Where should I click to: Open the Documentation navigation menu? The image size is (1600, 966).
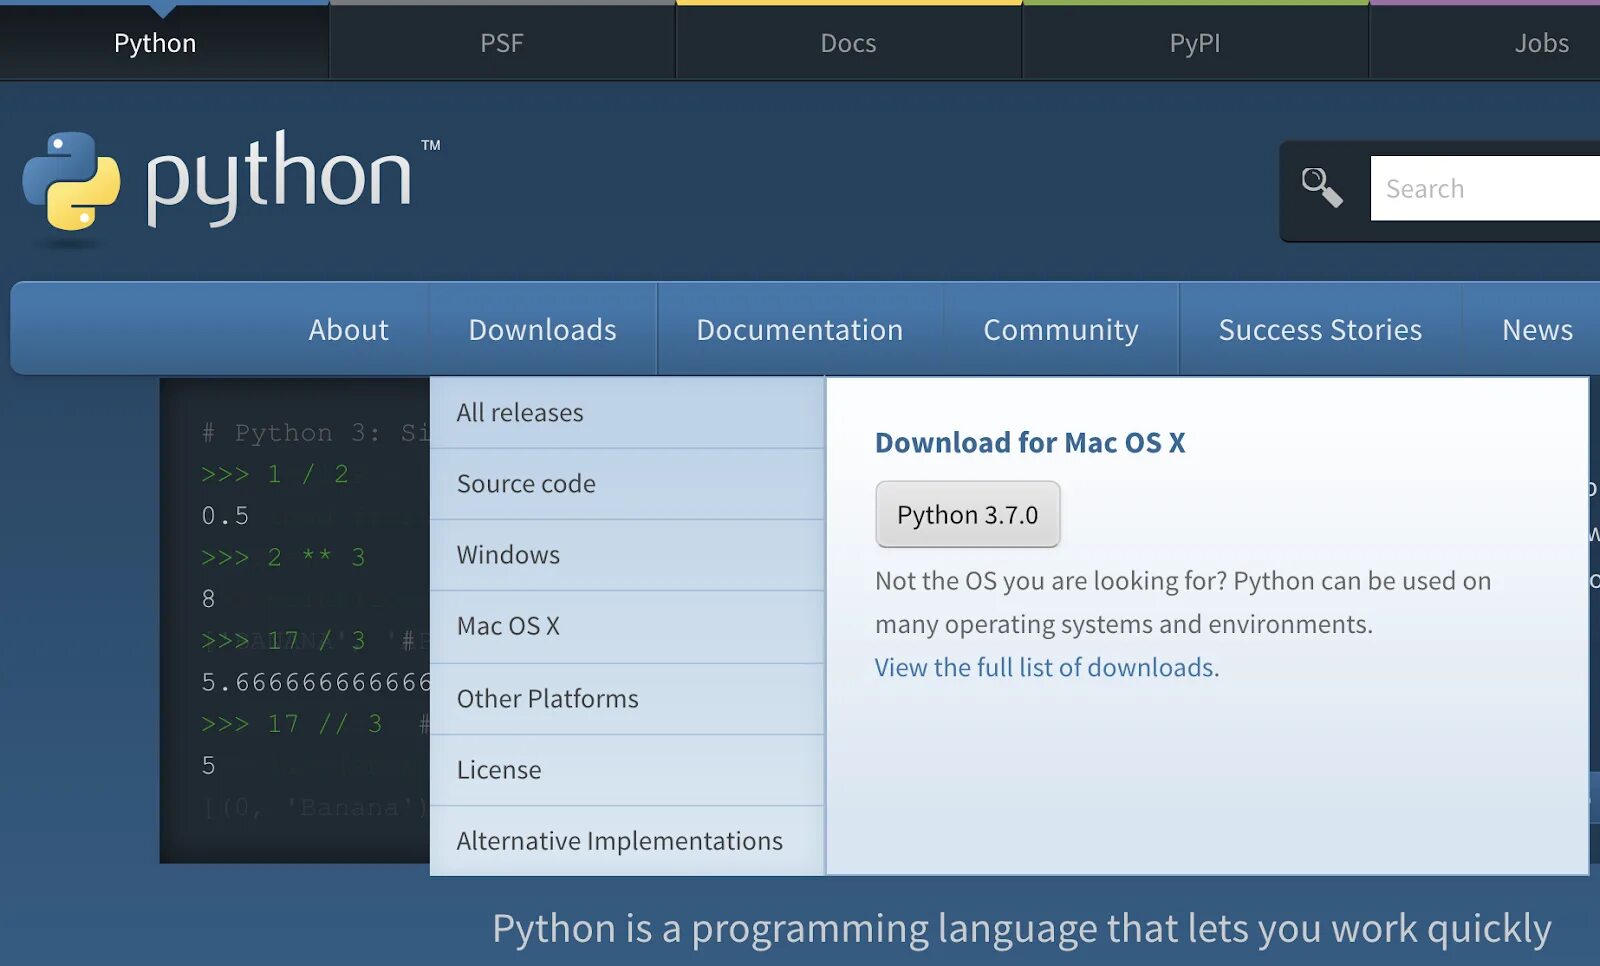coord(800,329)
